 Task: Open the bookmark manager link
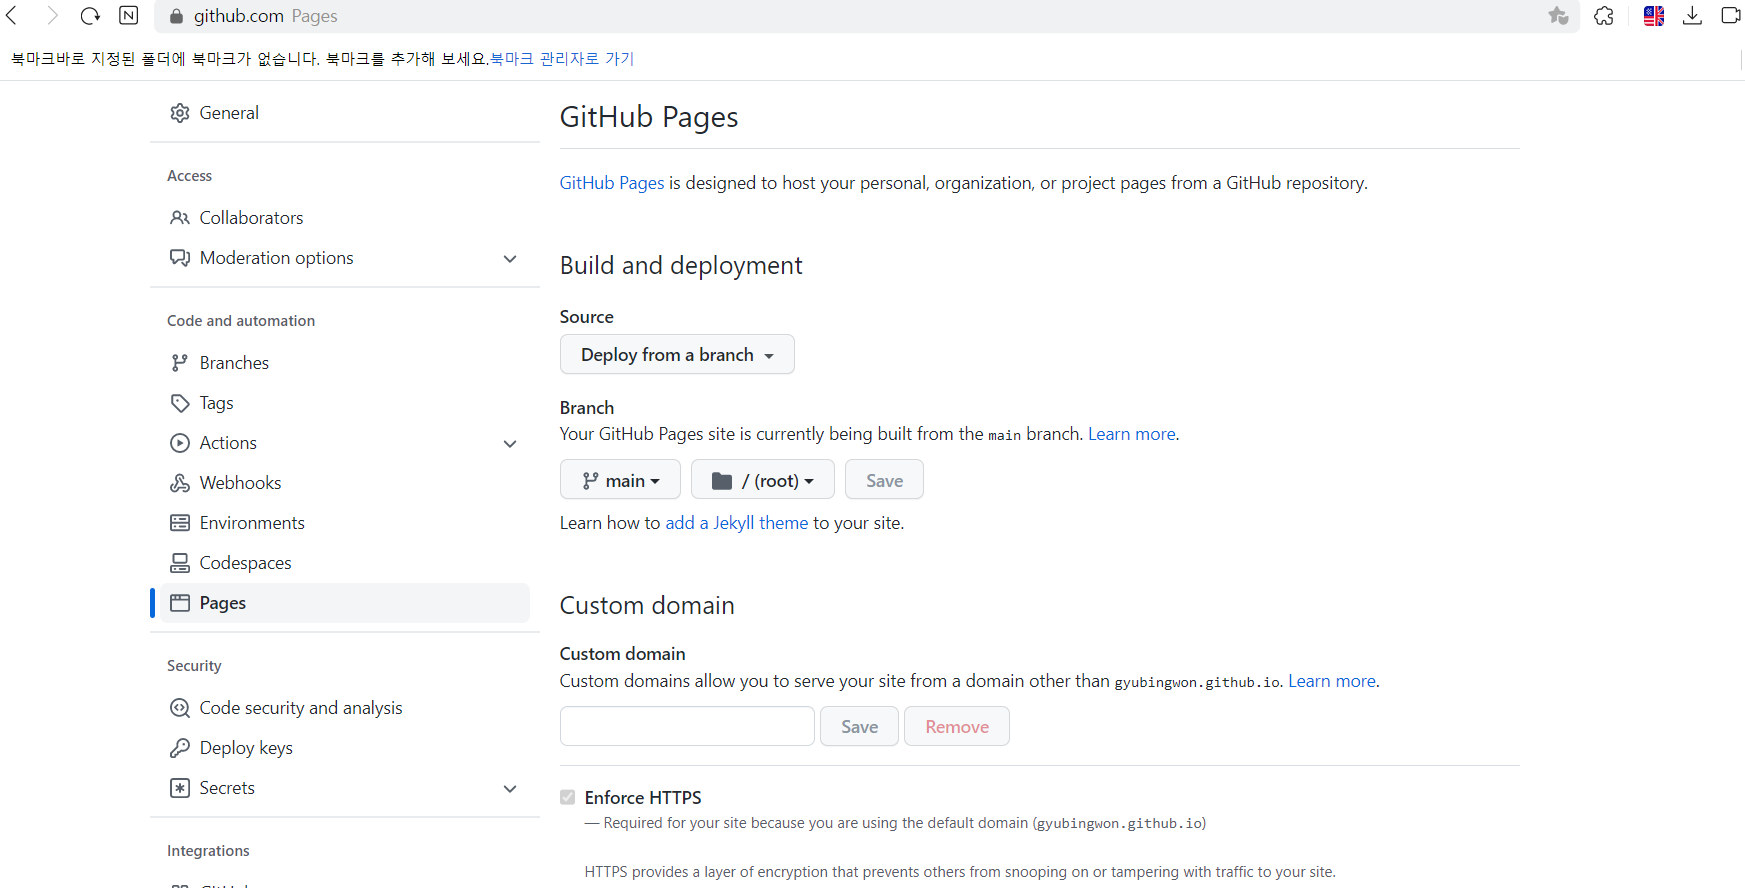tap(562, 59)
